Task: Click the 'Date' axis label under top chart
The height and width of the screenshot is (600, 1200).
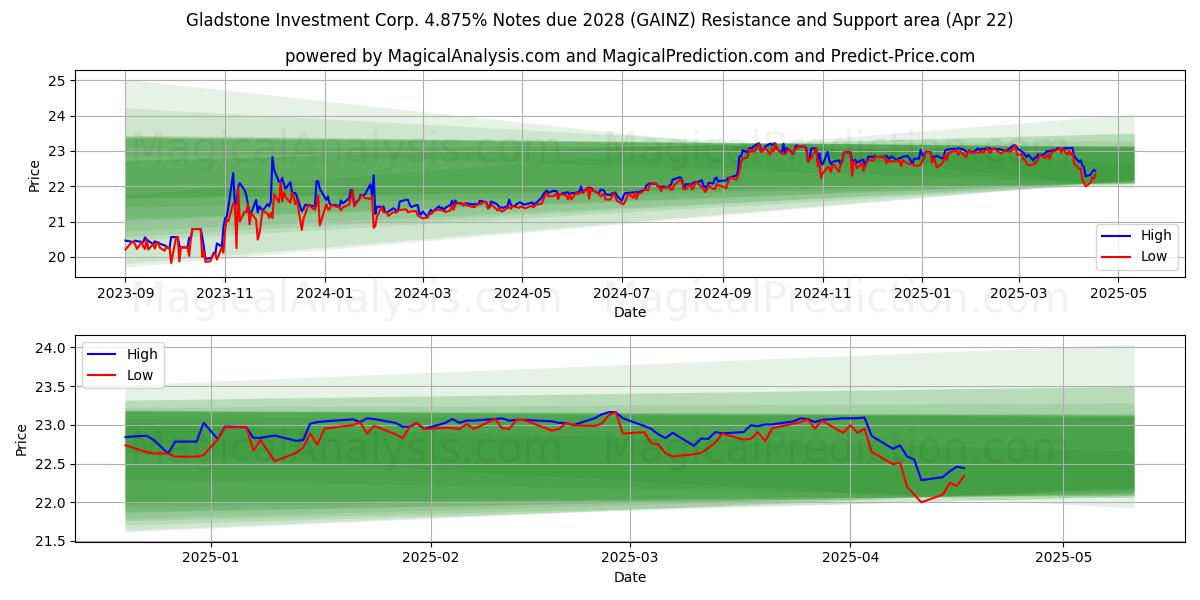Action: coord(630,312)
